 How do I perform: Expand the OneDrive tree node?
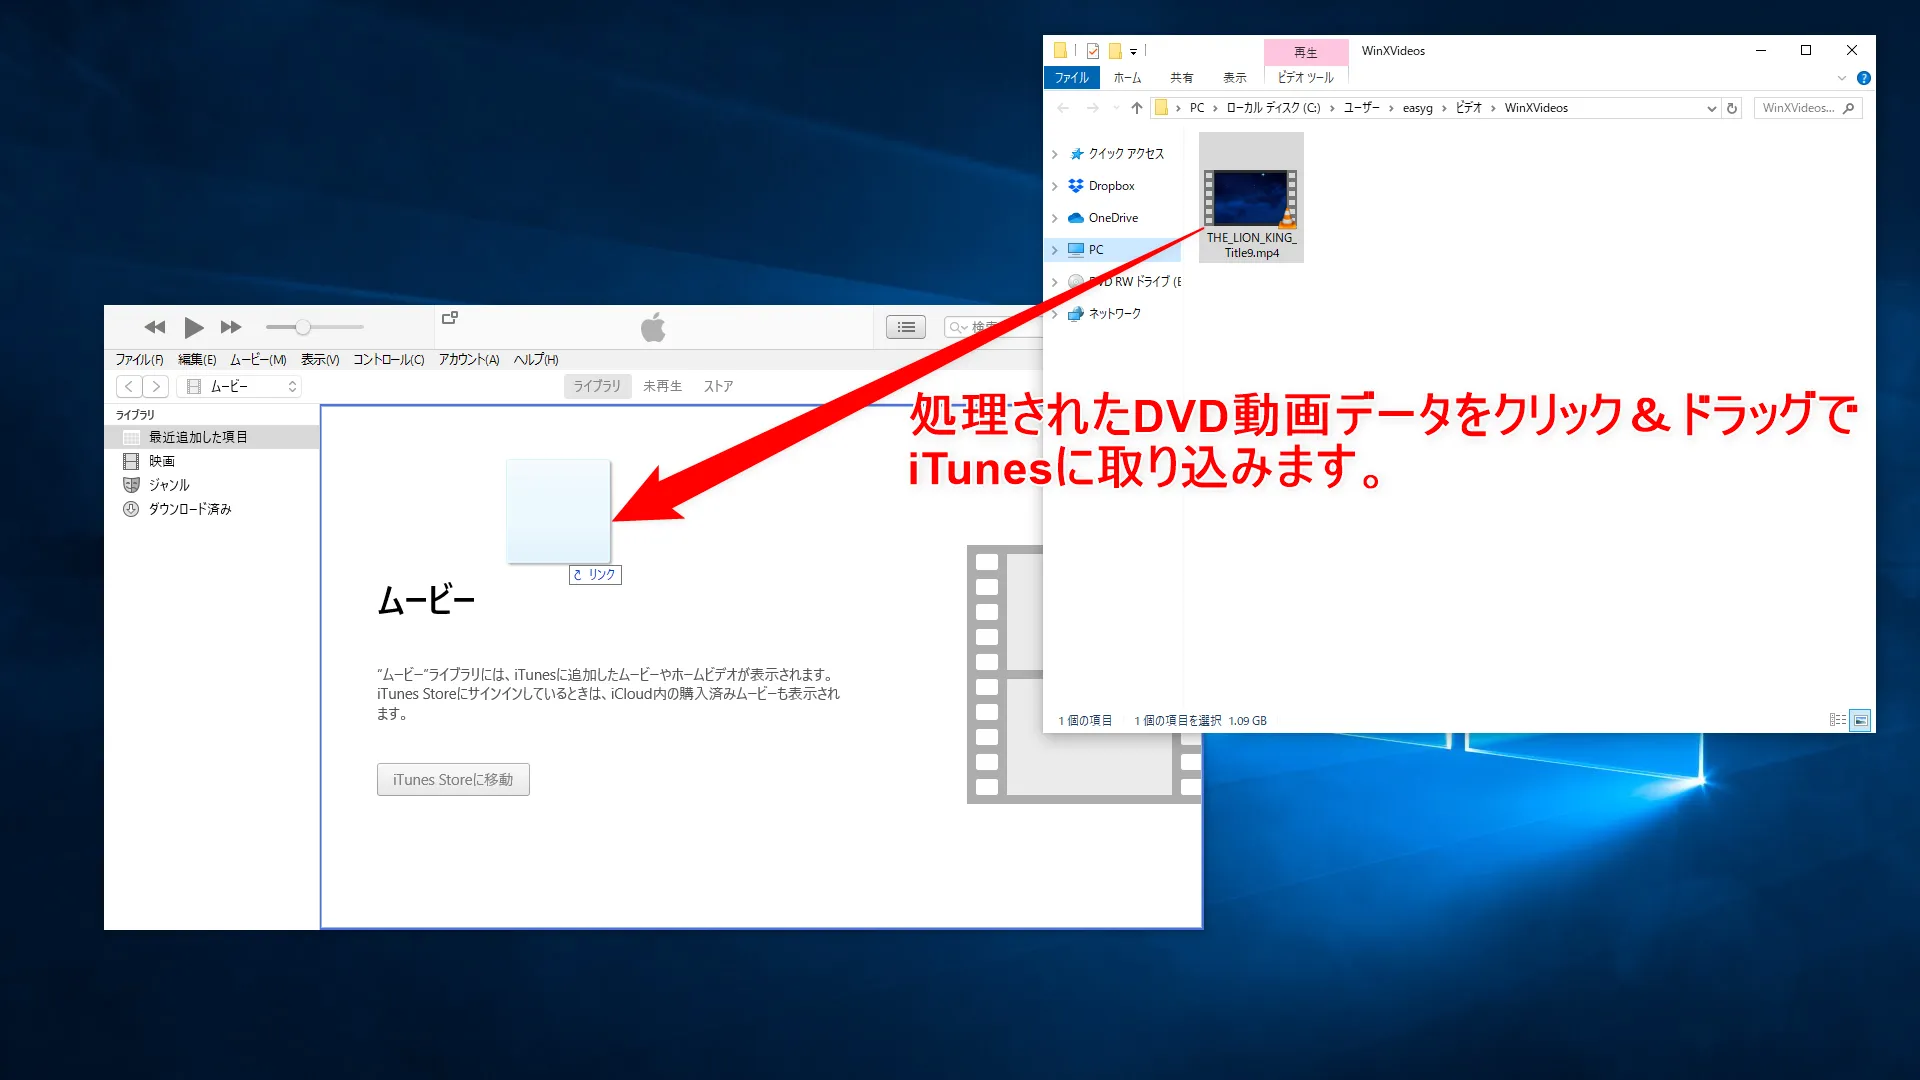1054,218
